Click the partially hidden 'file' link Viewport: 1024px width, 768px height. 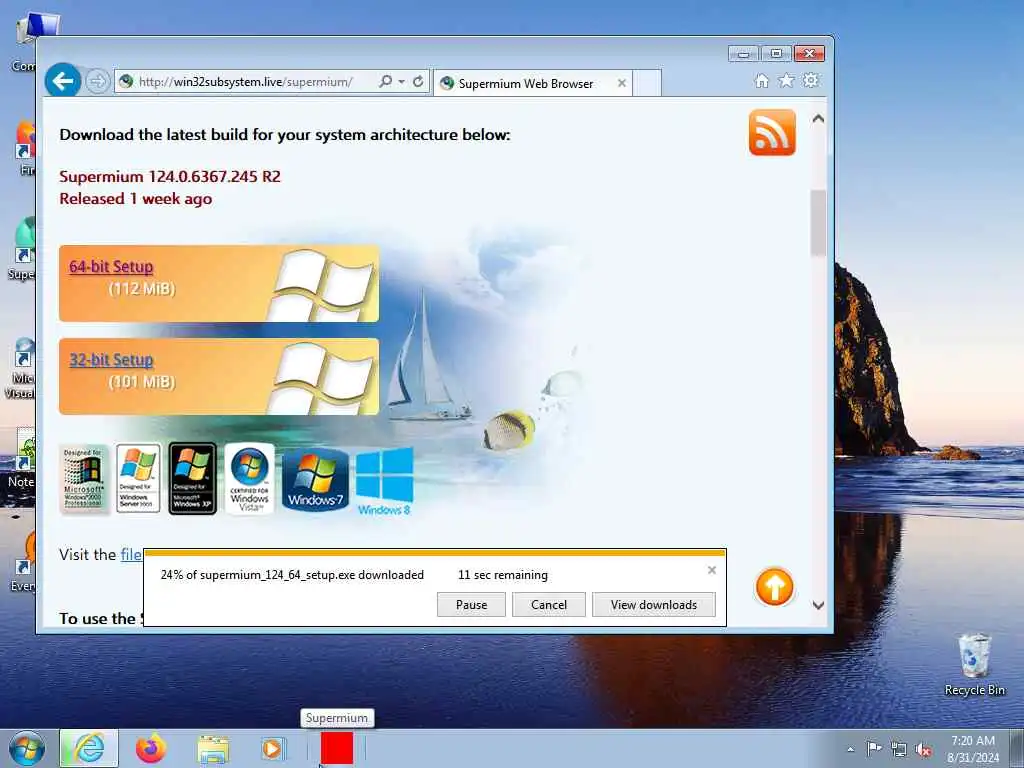click(x=131, y=554)
